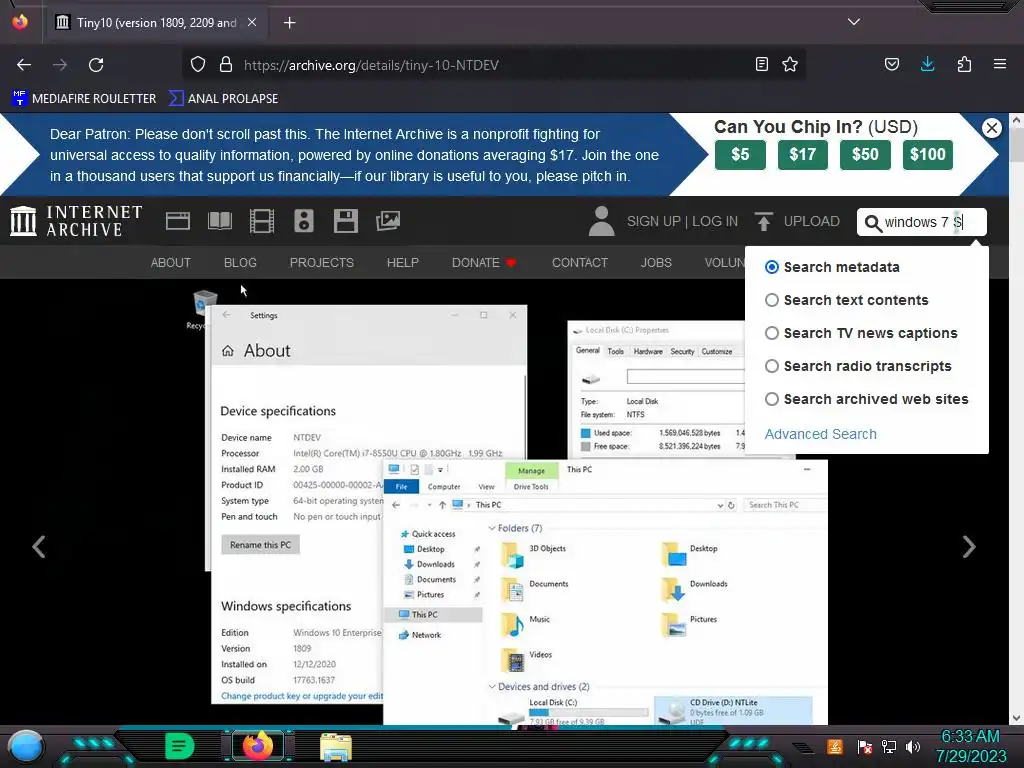Open the Audio speaker icon
The width and height of the screenshot is (1024, 768).
tap(304, 221)
